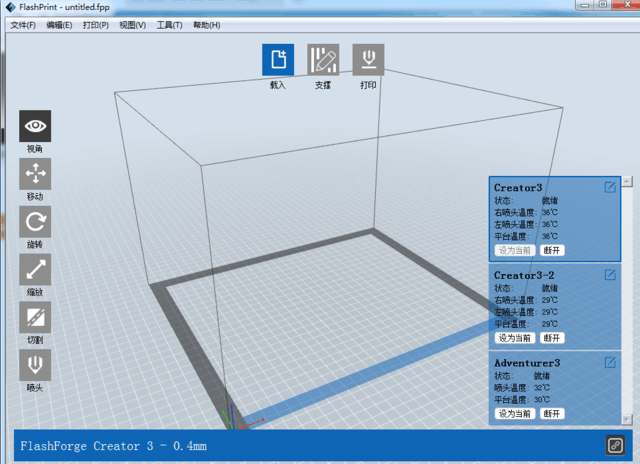Click 断开 button for Adventurer3
The image size is (640, 464).
[552, 414]
